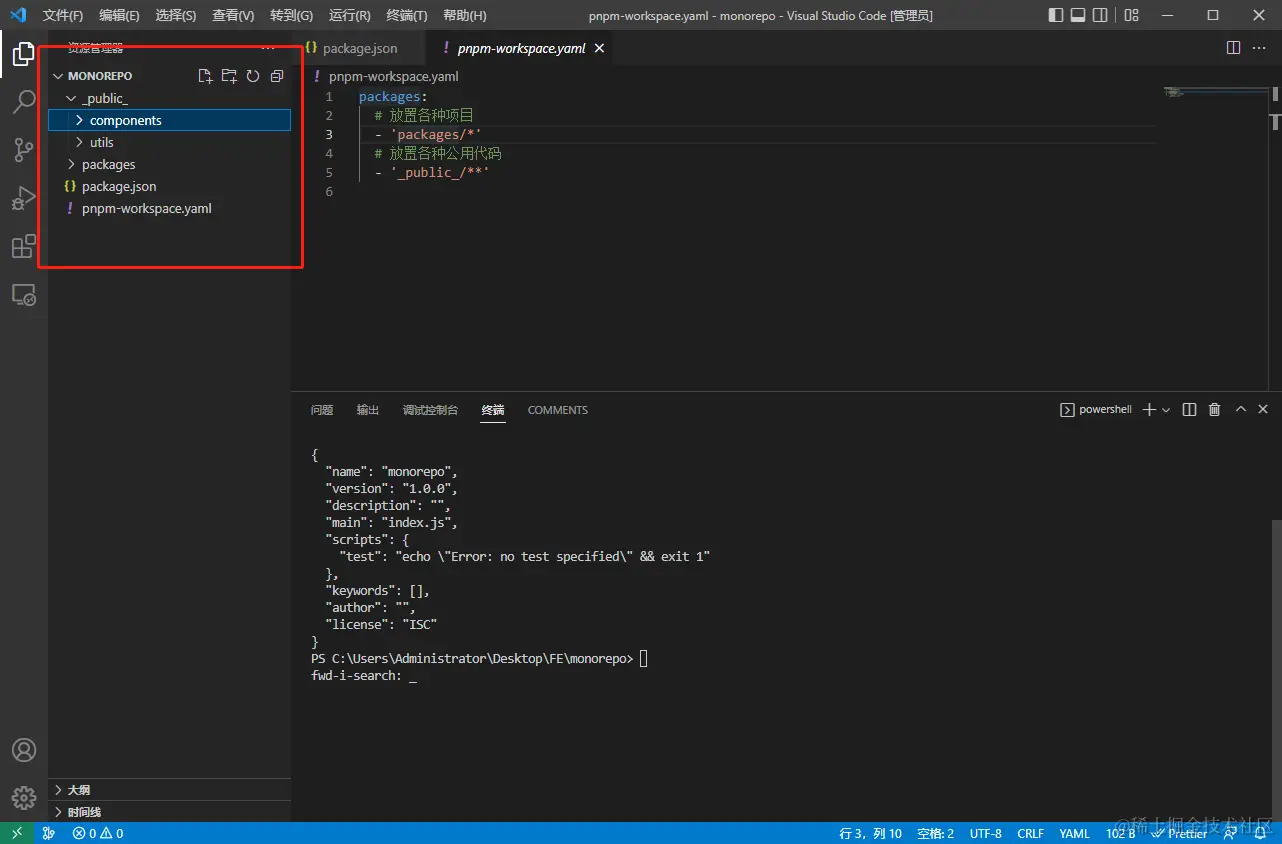This screenshot has height=844, width=1282.
Task: Open the Extensions view
Action: coord(24,246)
